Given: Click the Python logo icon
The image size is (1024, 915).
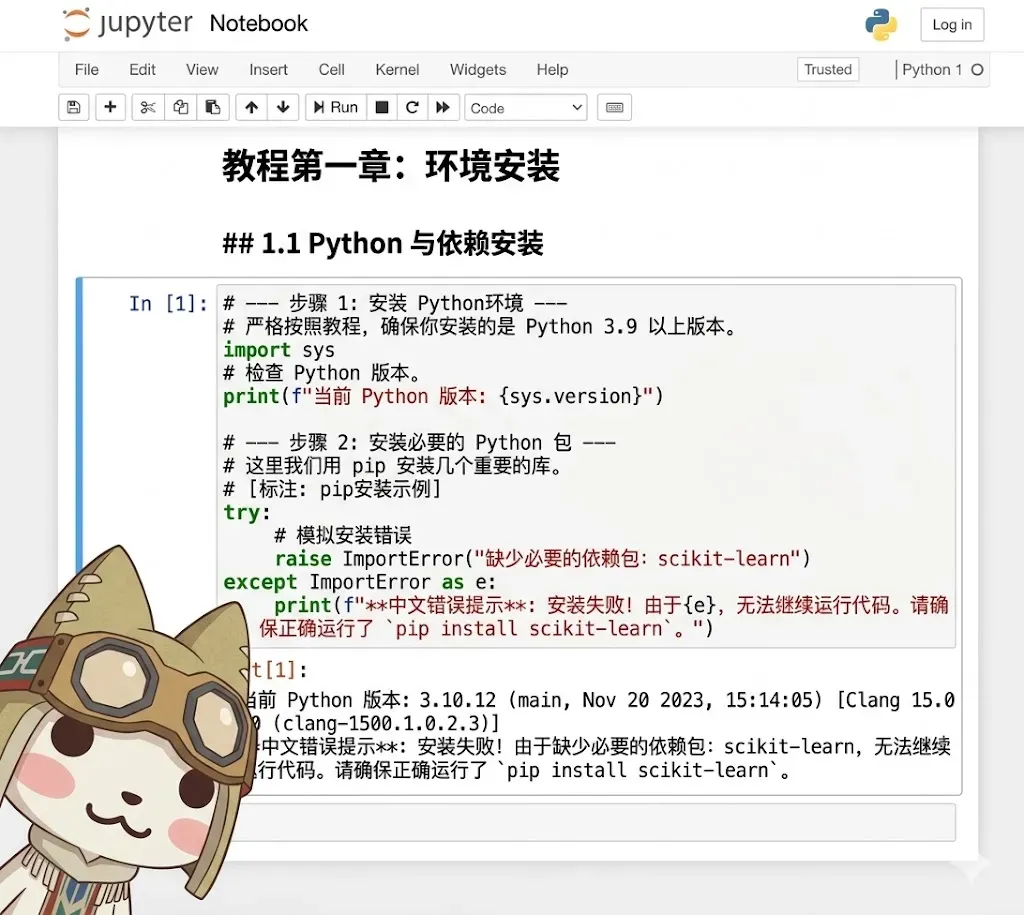Looking at the screenshot, I should pyautogui.click(x=881, y=25).
